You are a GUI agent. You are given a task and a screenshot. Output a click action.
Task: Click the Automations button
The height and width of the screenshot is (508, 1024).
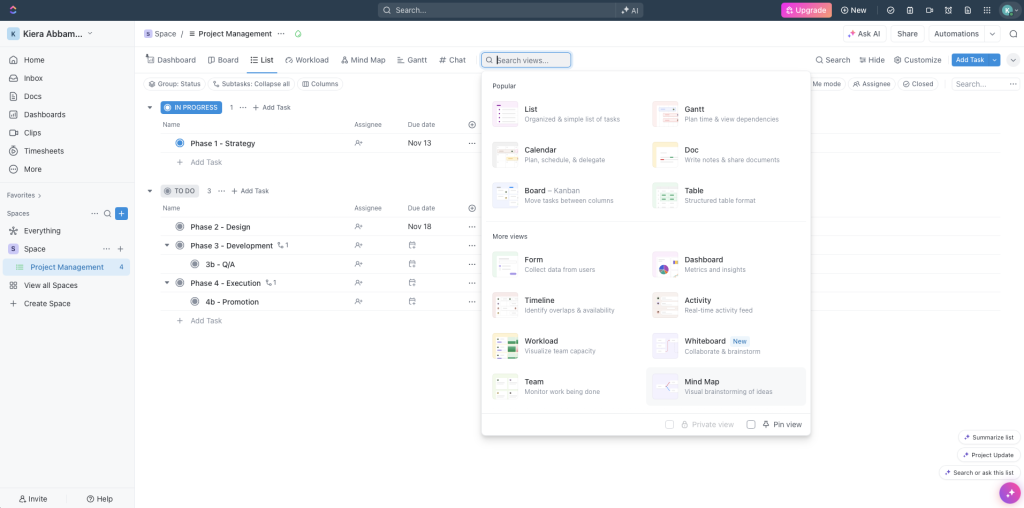(x=956, y=34)
